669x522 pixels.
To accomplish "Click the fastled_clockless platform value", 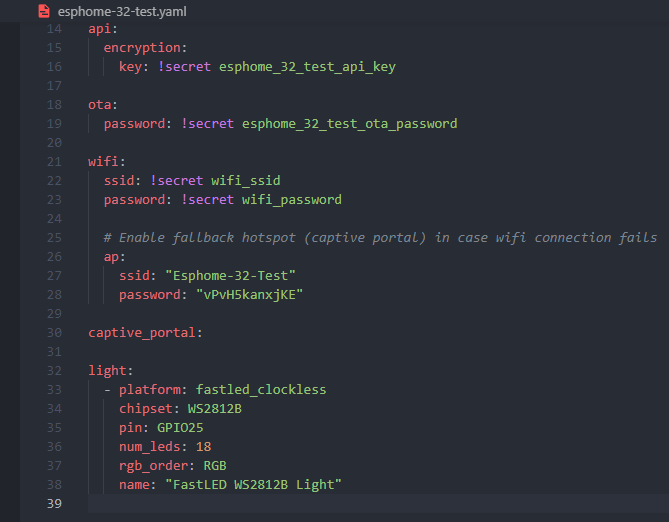I will (x=261, y=390).
